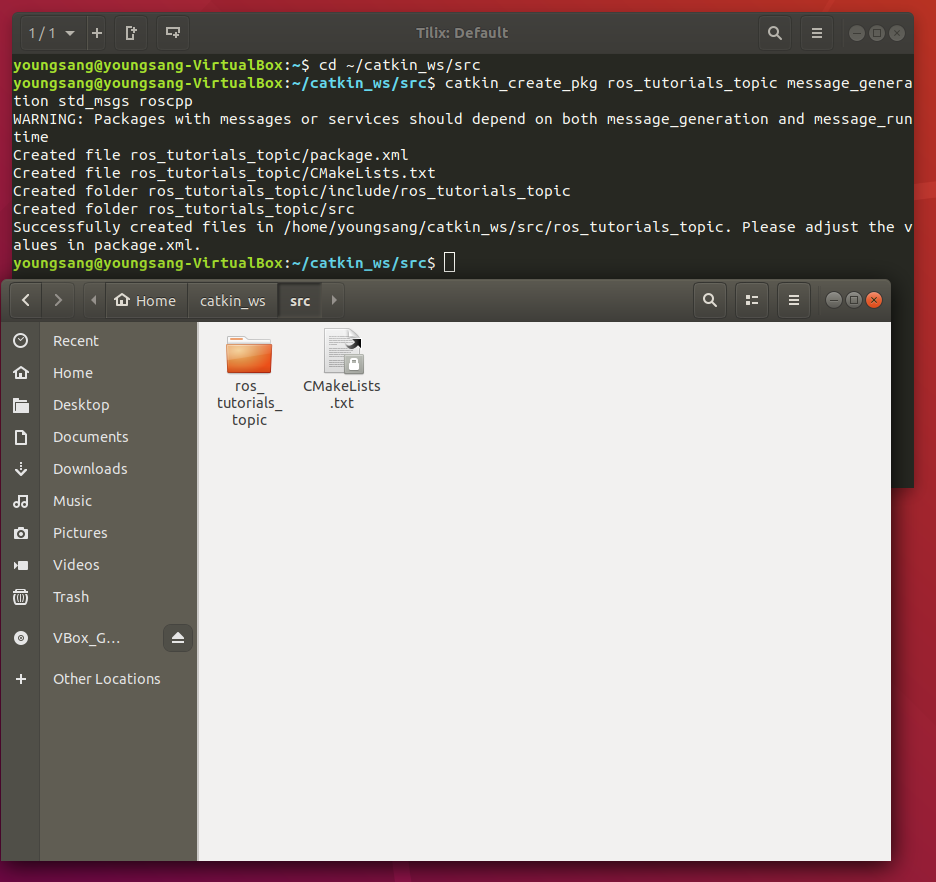Screen dimensions: 936x882
Task: Open Videos in sidebar
Action: point(99,565)
